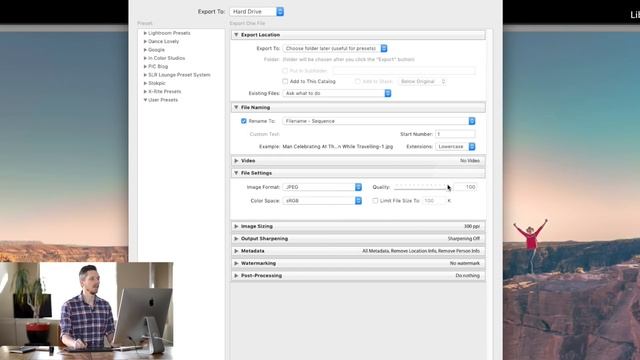Click the example filename text

click(338, 147)
